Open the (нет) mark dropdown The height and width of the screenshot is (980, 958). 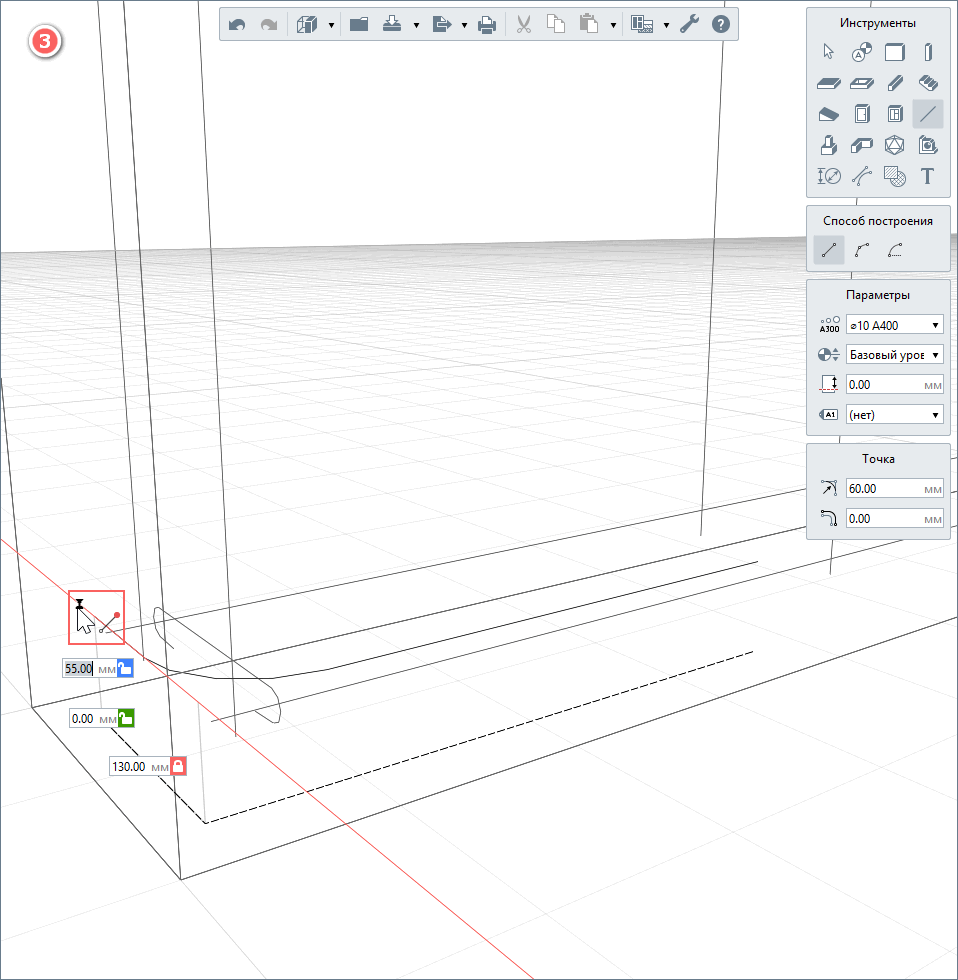[894, 414]
